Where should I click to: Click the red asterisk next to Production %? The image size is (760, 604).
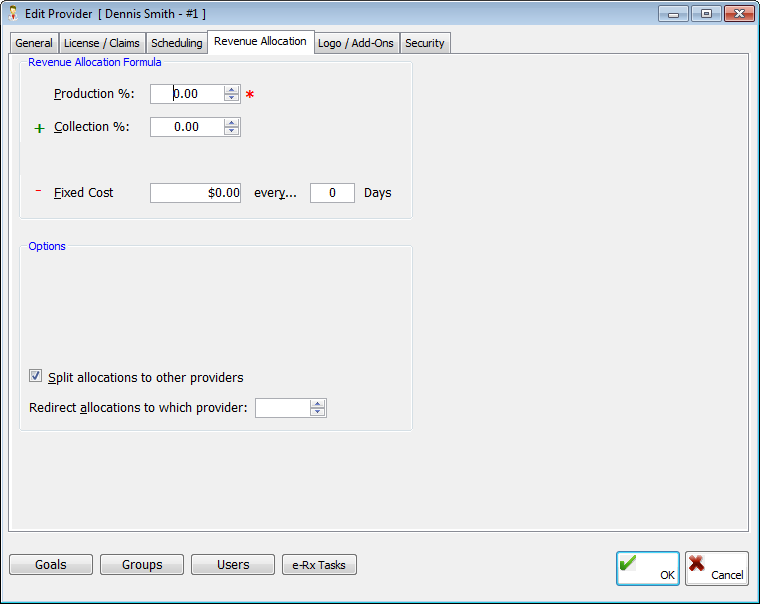250,95
